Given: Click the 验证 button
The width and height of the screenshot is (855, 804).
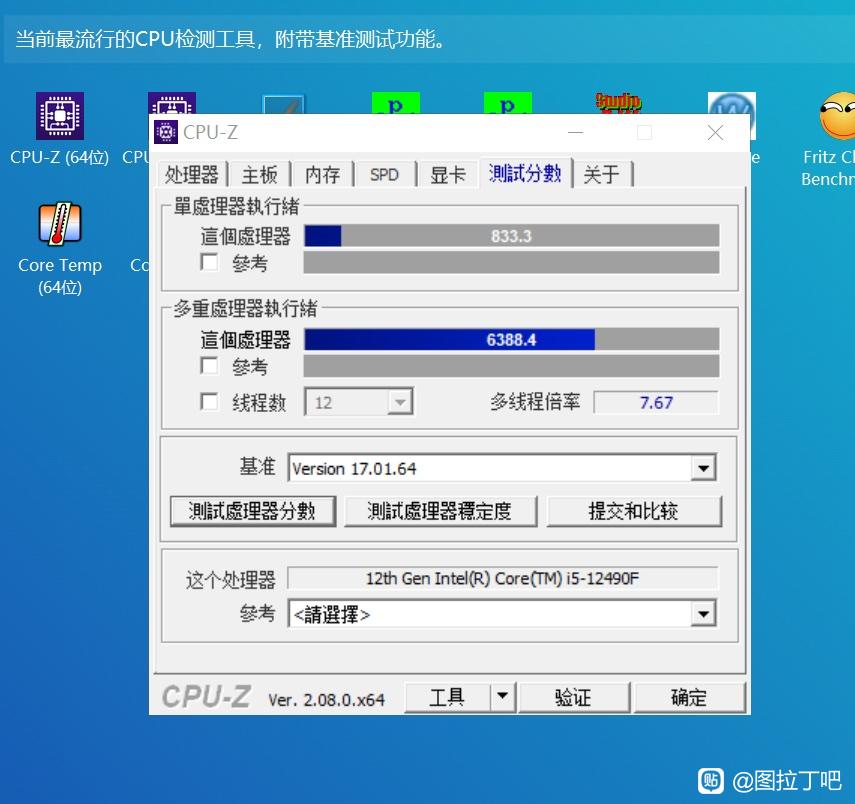Looking at the screenshot, I should coord(574,697).
